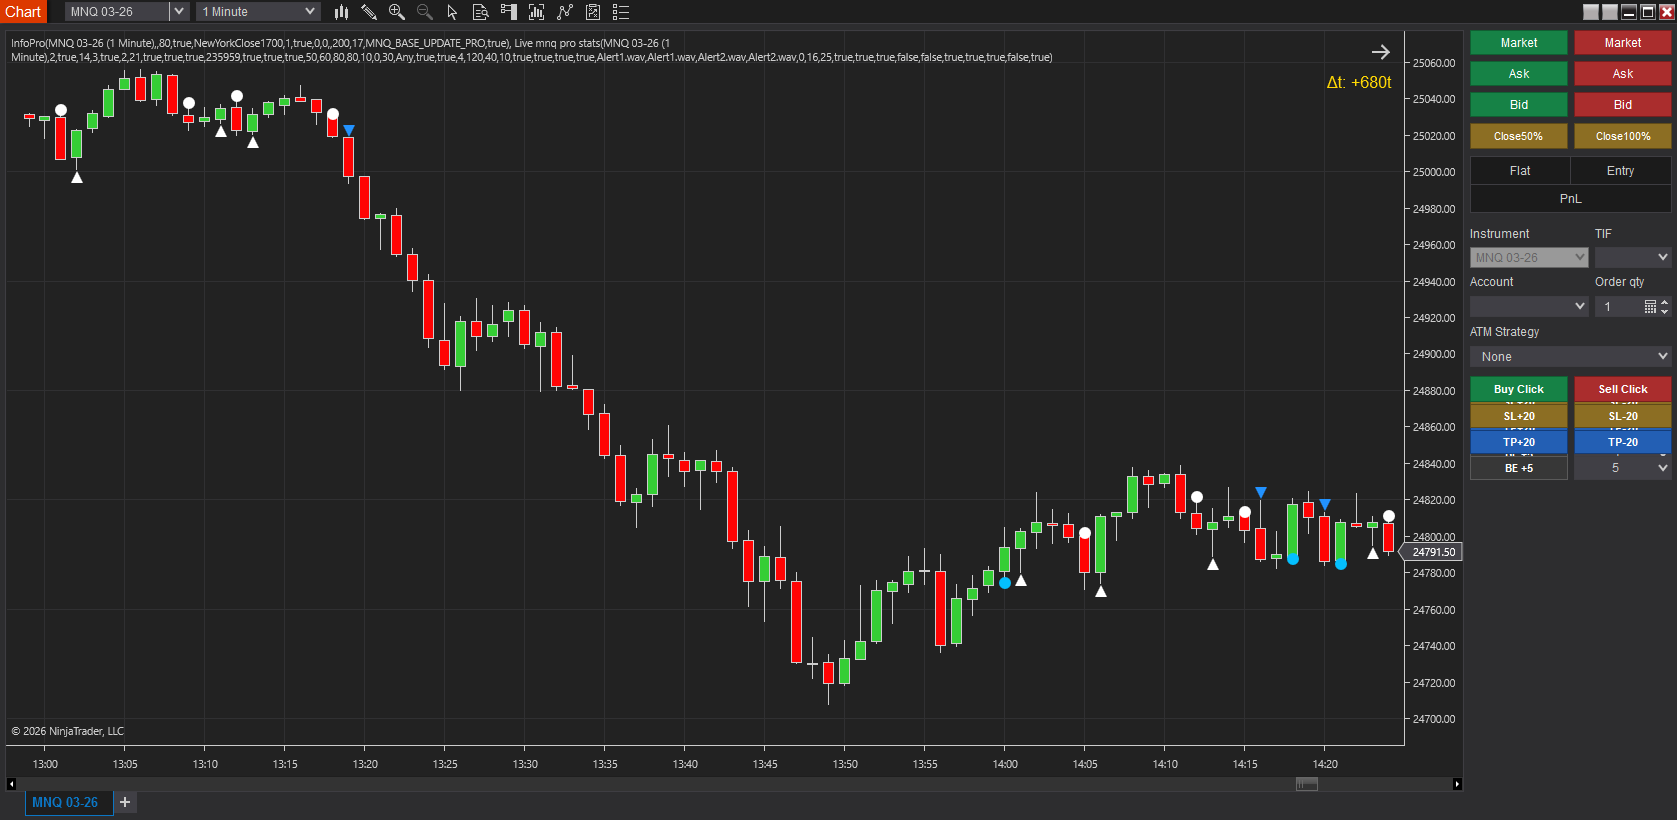Open the ATM Strategy dropdown

(1570, 357)
